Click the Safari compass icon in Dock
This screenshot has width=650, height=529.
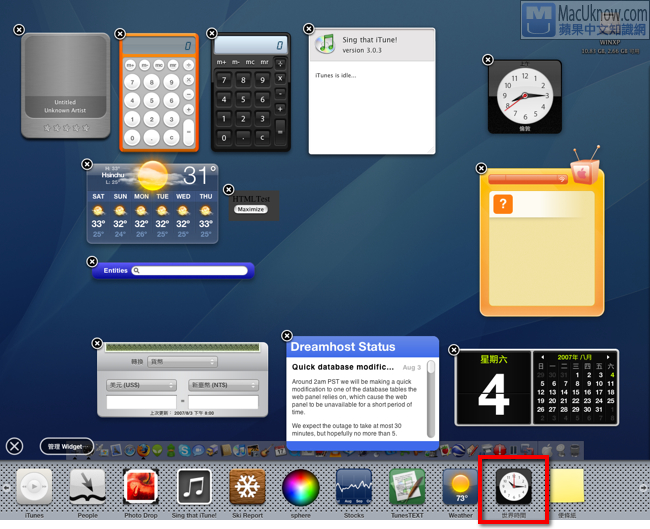130,450
